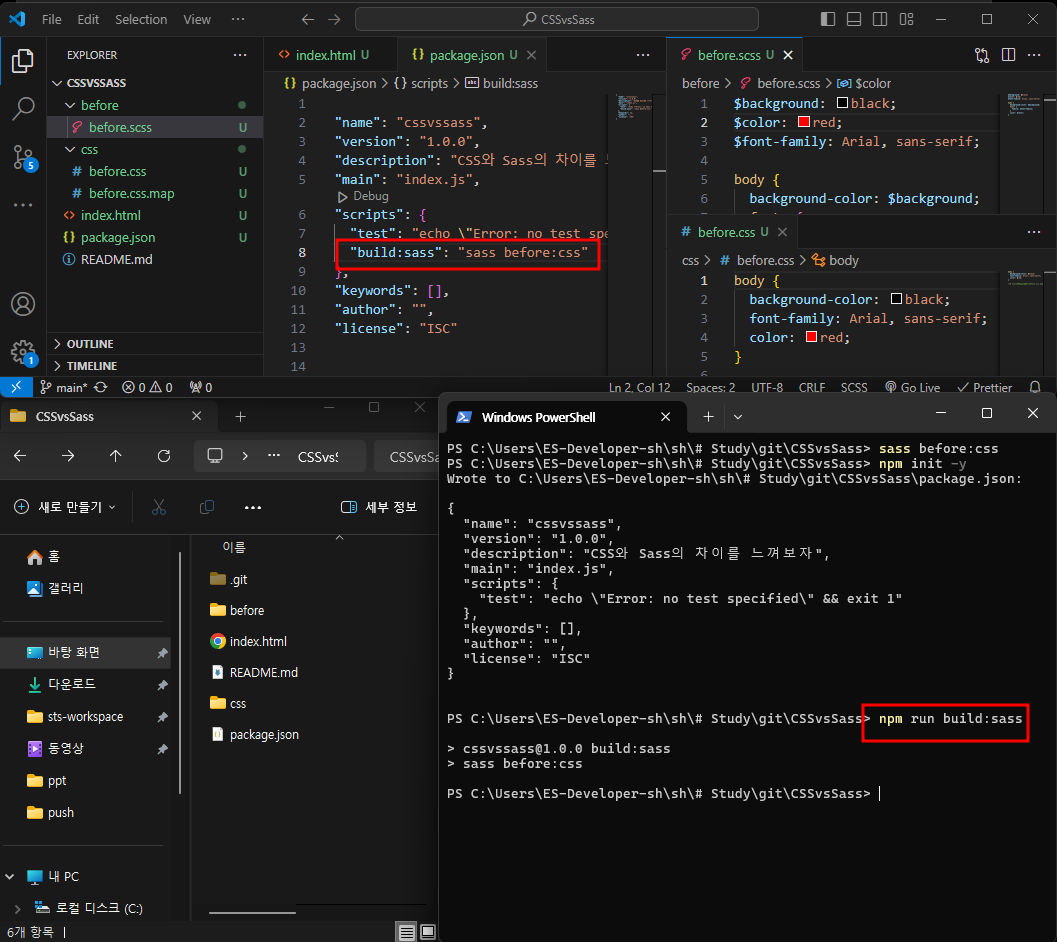Collapse CSSVSSASS root folder in Explorer
Screen dimensions: 1057x942
click(x=58, y=83)
